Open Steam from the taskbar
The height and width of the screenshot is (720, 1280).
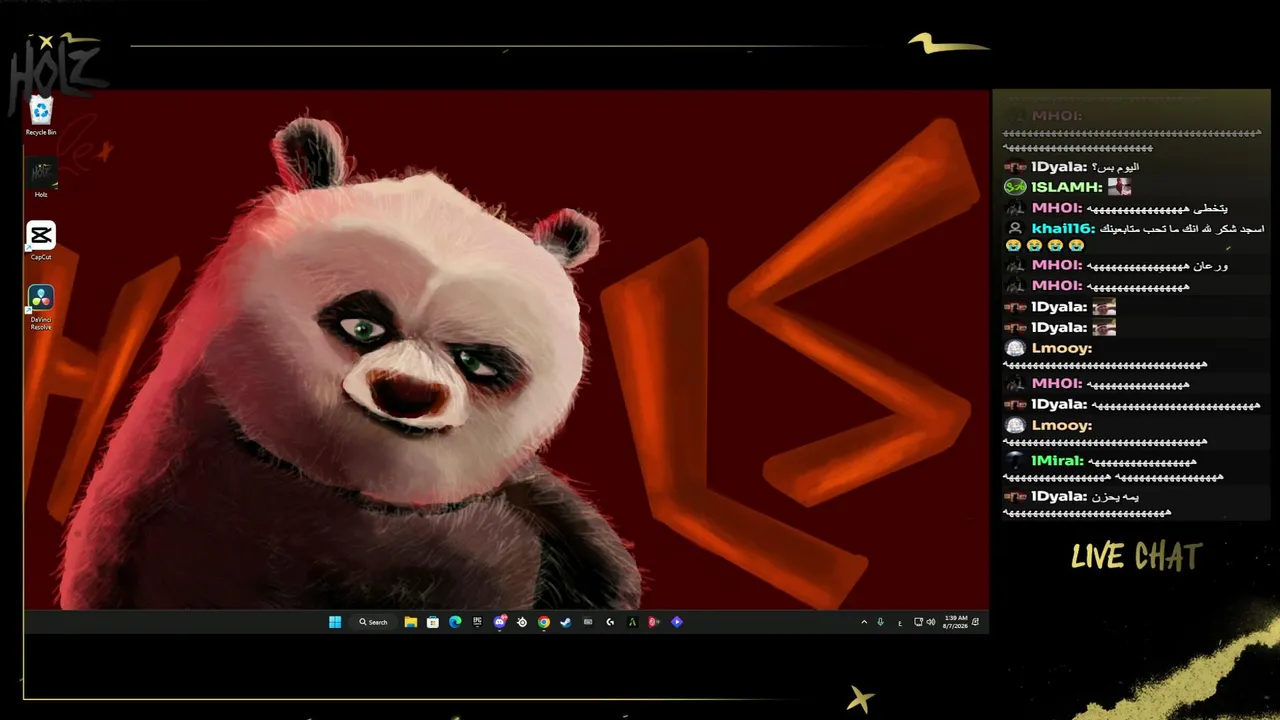566,622
